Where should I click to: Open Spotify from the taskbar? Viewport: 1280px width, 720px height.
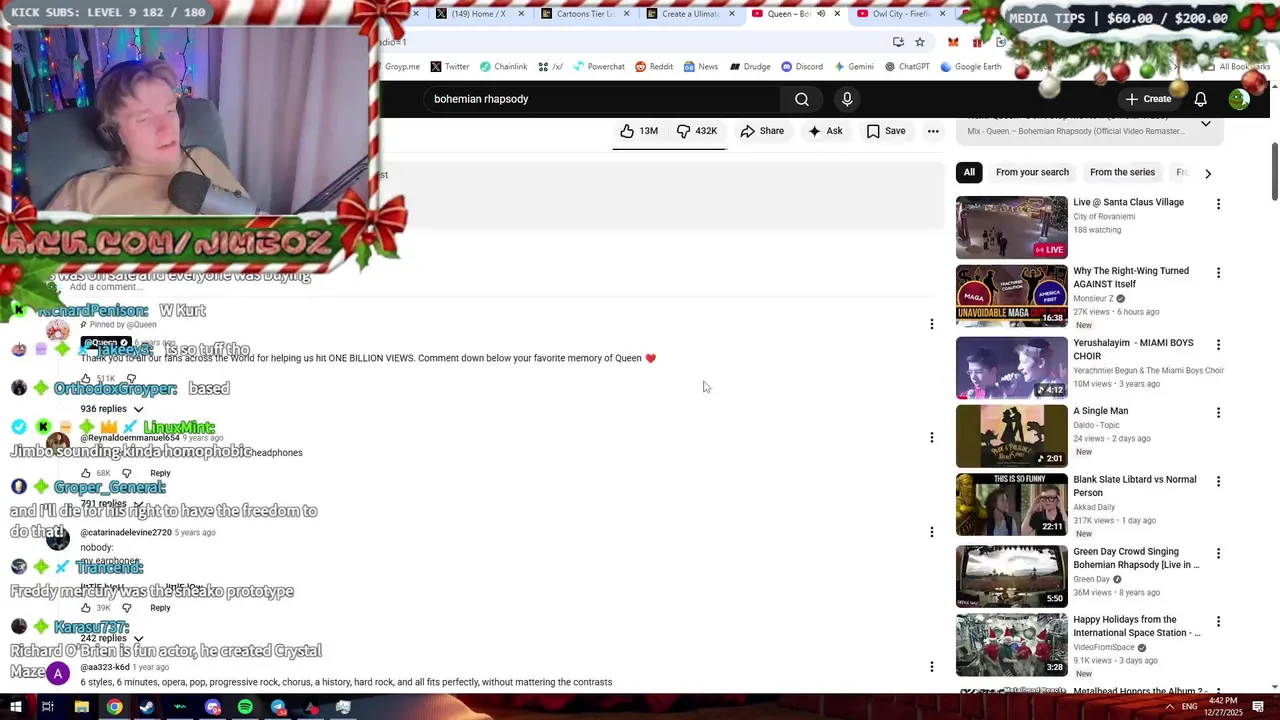[245, 707]
